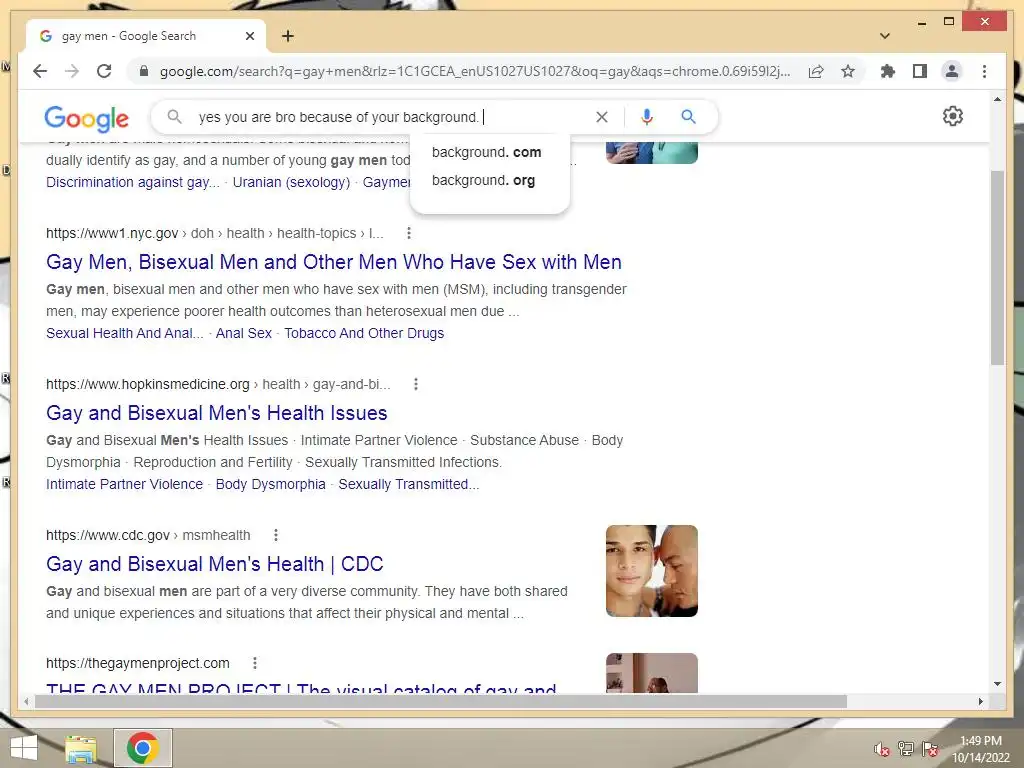Bookmark this tab with star icon
1024x768 pixels.
coord(848,71)
